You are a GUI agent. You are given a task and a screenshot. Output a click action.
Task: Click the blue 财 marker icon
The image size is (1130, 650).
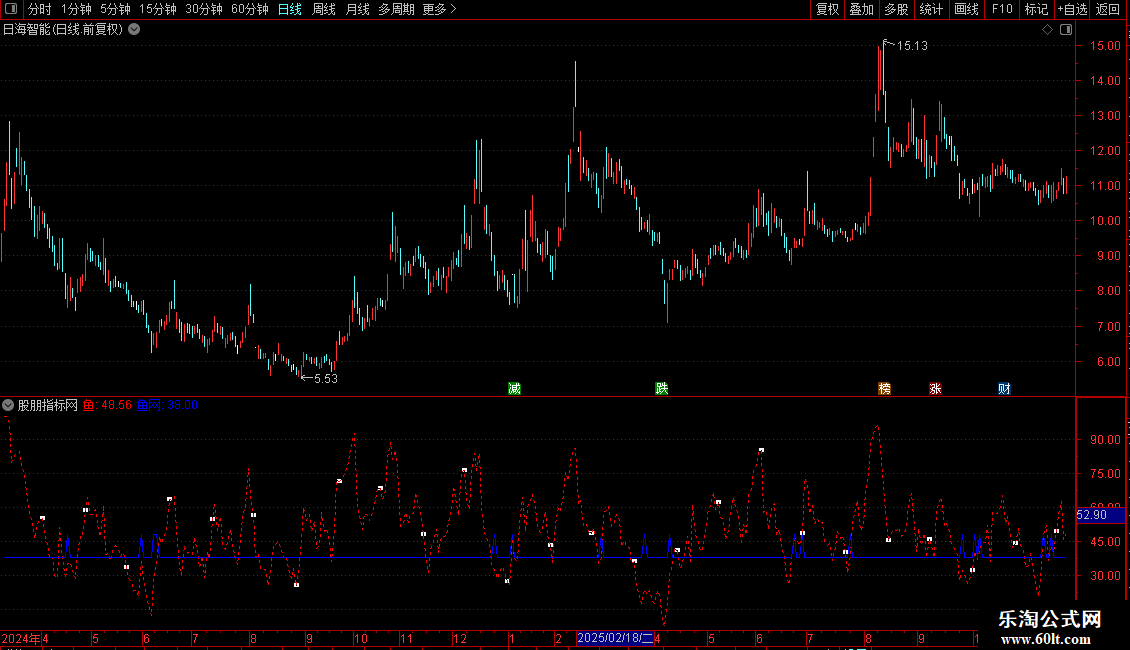pos(1004,388)
